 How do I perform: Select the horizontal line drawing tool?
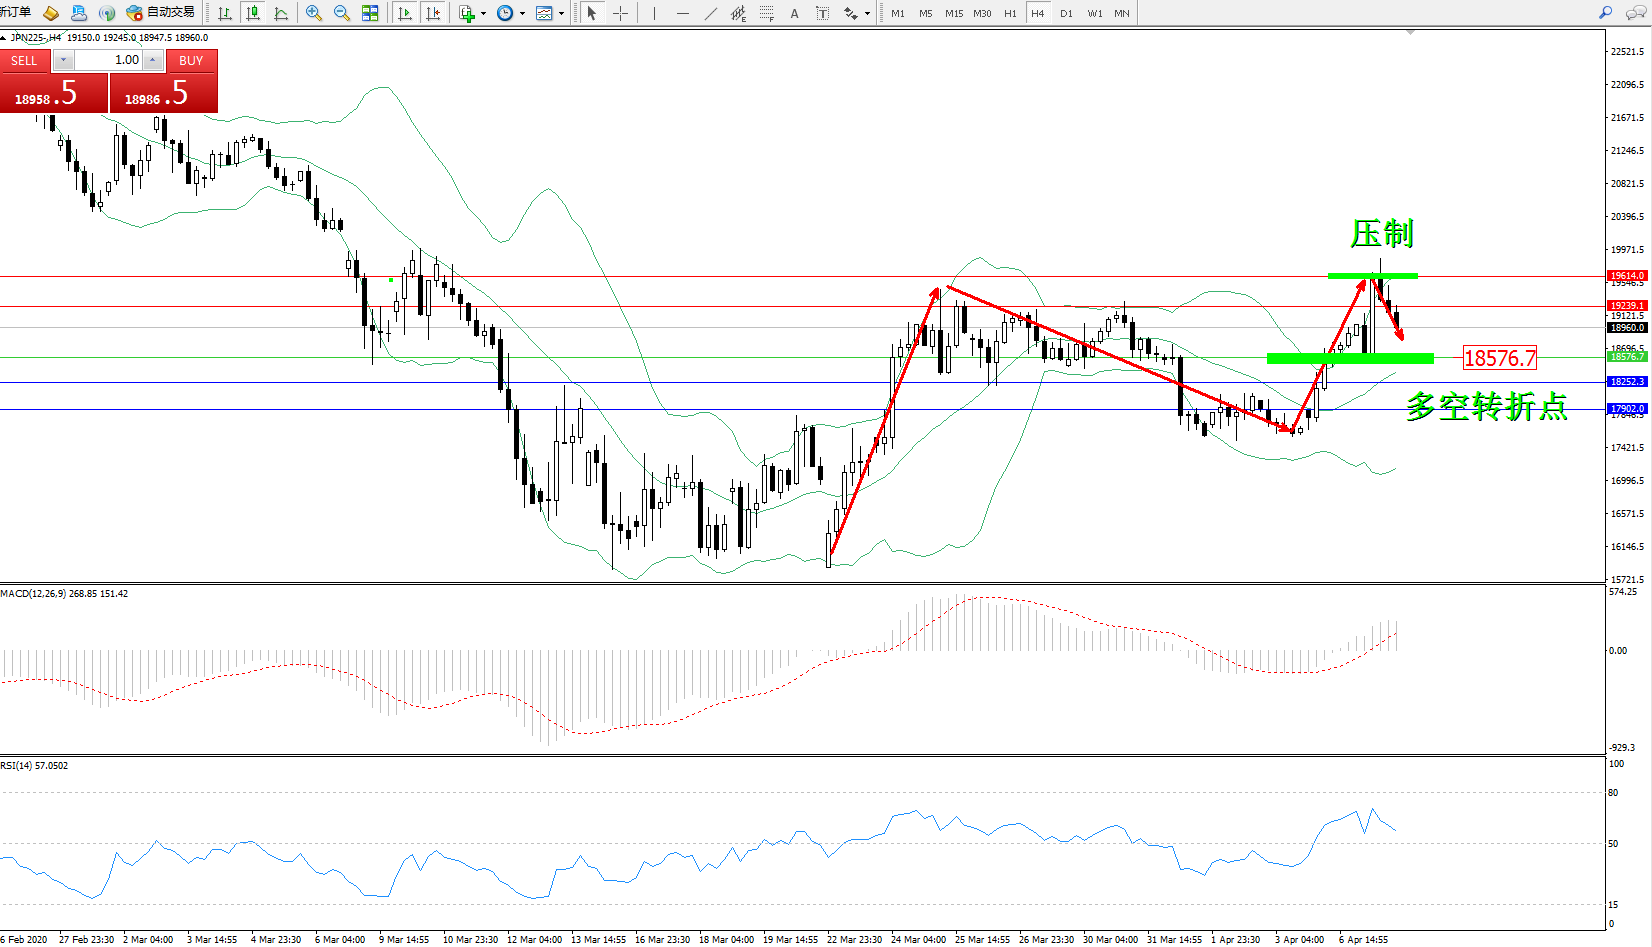(683, 13)
